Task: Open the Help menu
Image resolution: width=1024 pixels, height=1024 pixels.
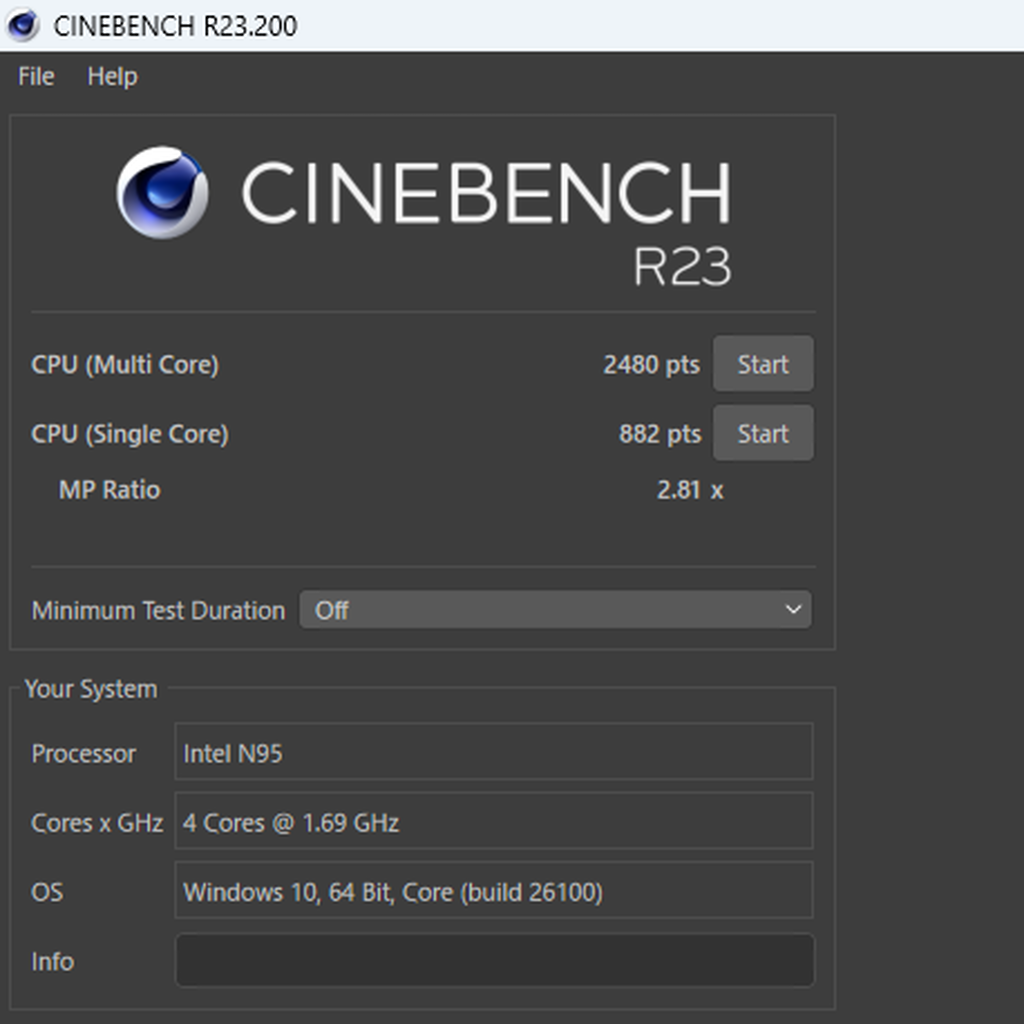Action: click(112, 77)
